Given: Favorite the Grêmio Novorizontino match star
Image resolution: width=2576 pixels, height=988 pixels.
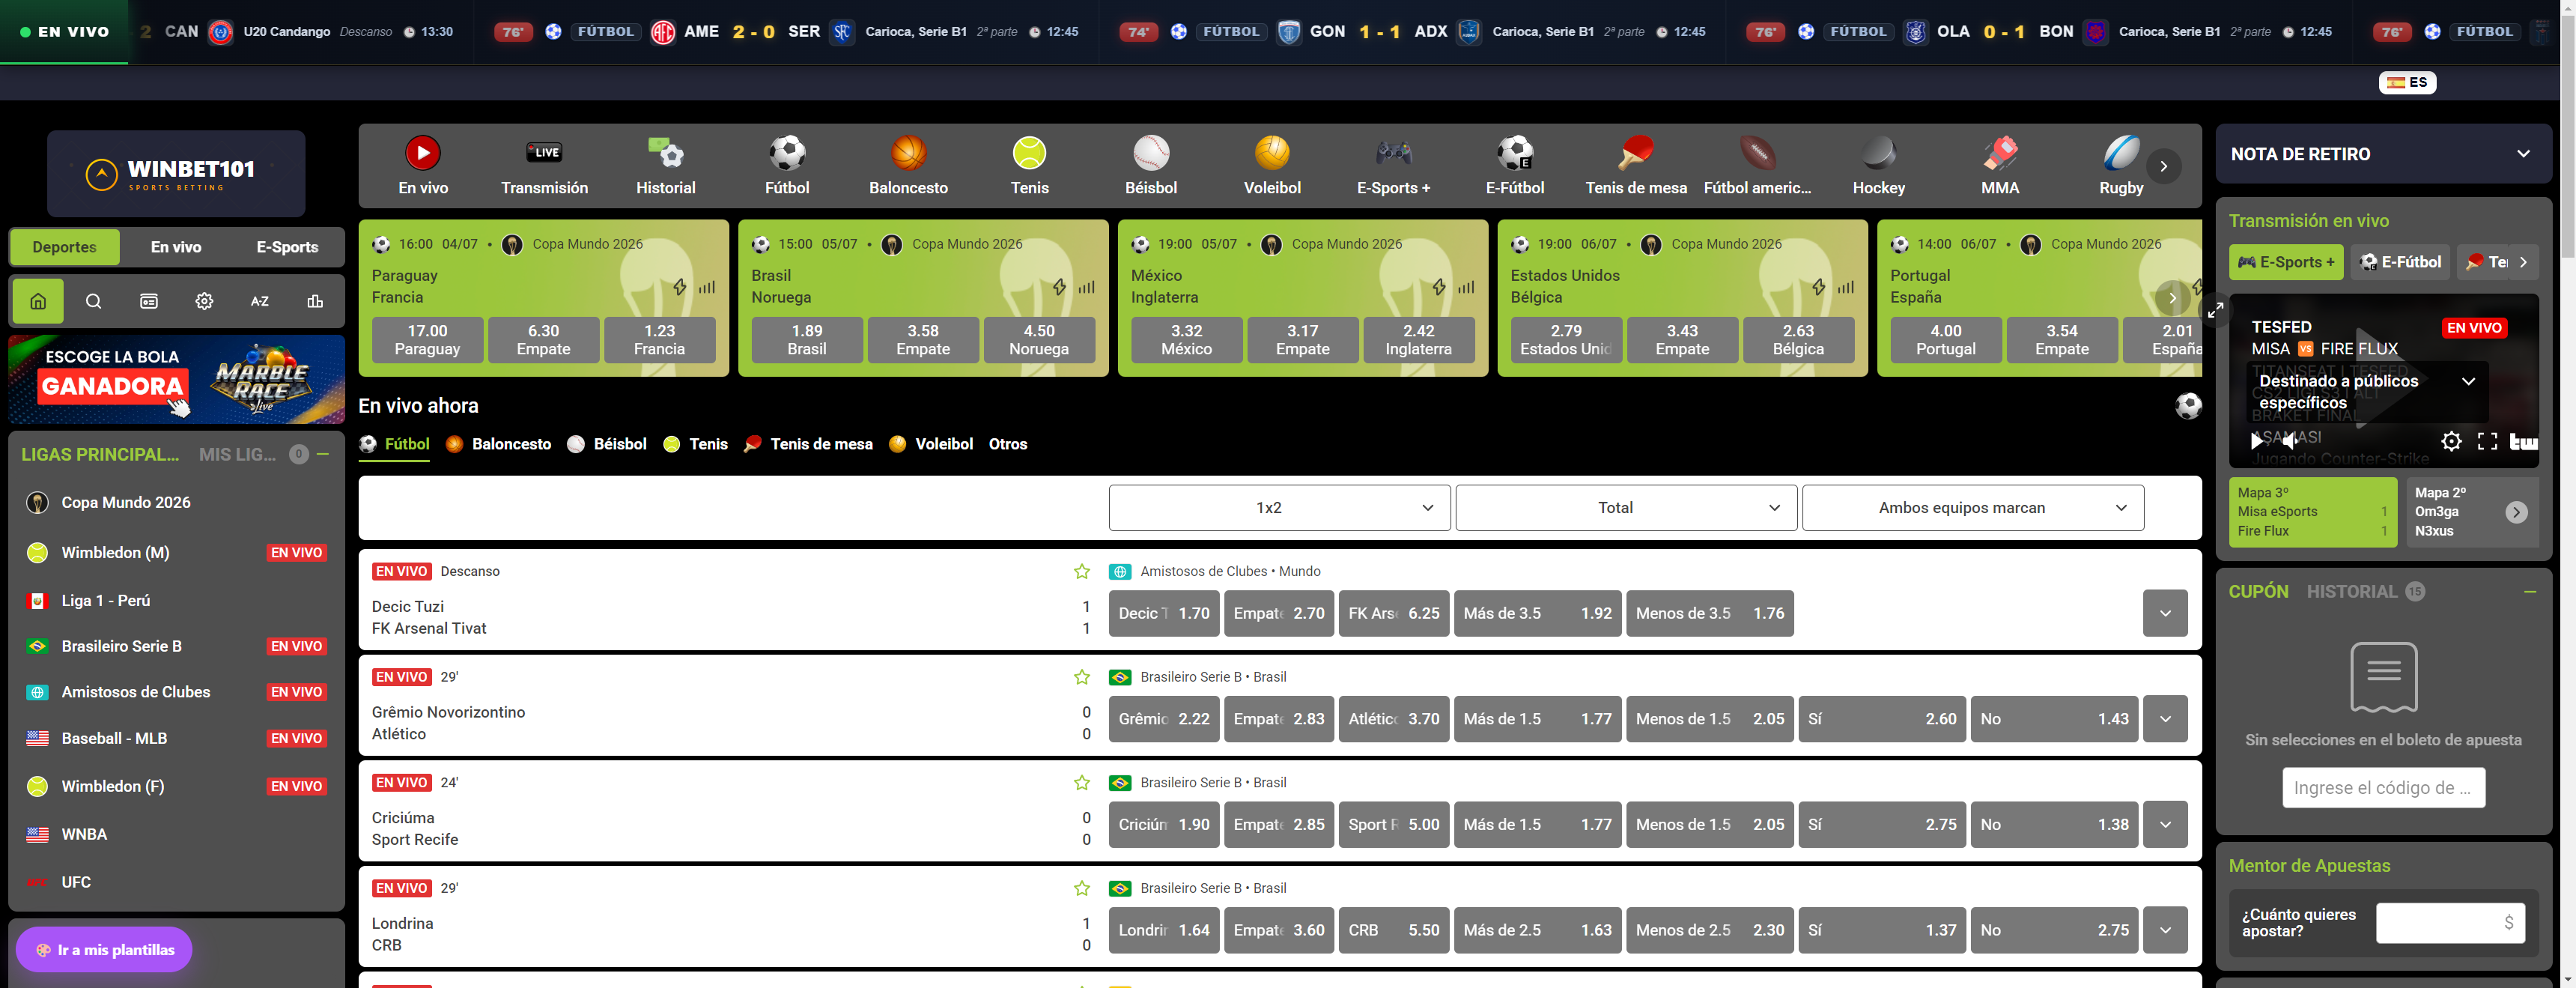Looking at the screenshot, I should (x=1082, y=677).
